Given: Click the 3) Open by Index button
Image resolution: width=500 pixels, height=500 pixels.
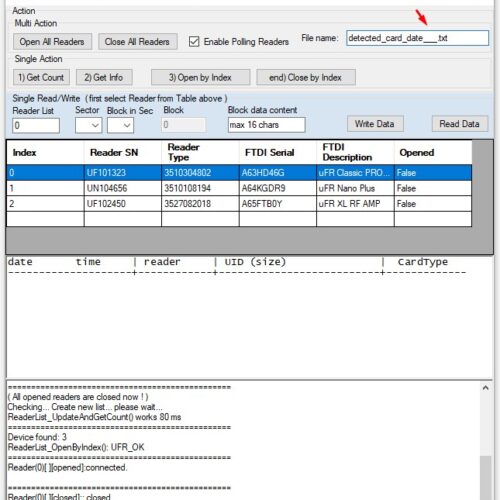Looking at the screenshot, I should 200,77.
